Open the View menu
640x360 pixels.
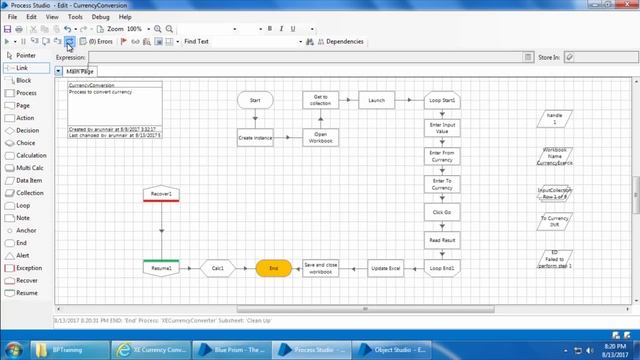point(52,17)
